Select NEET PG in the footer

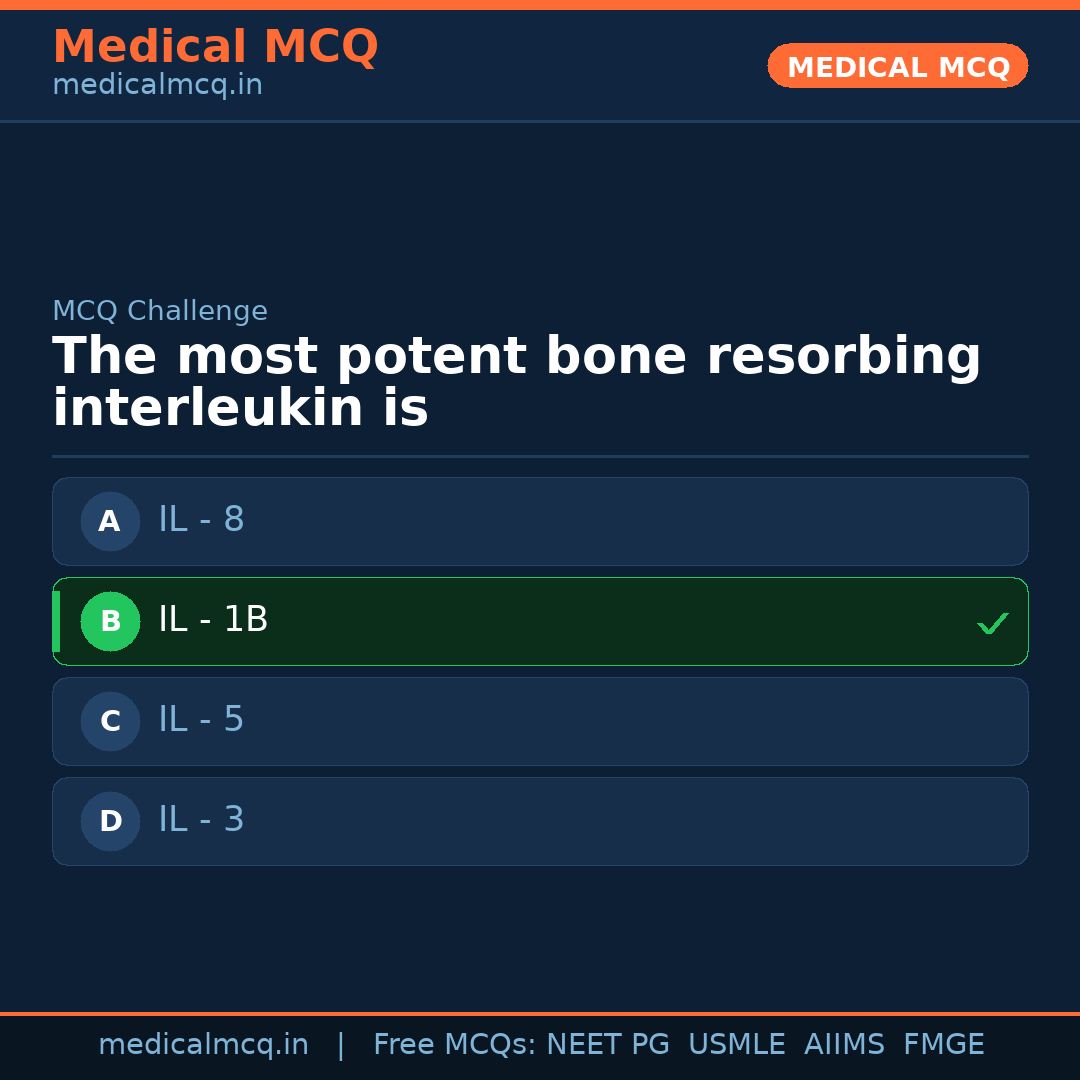tap(608, 1045)
